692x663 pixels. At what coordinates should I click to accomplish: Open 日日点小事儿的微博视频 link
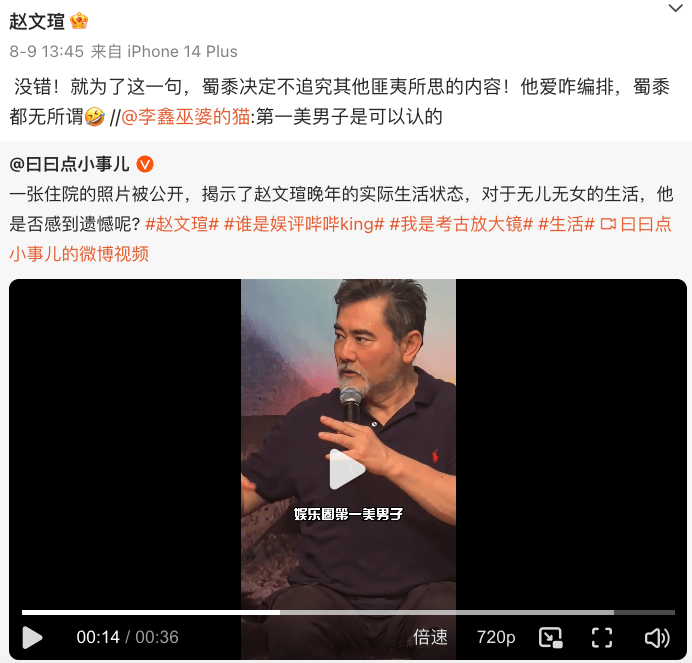pyautogui.click(x=340, y=239)
